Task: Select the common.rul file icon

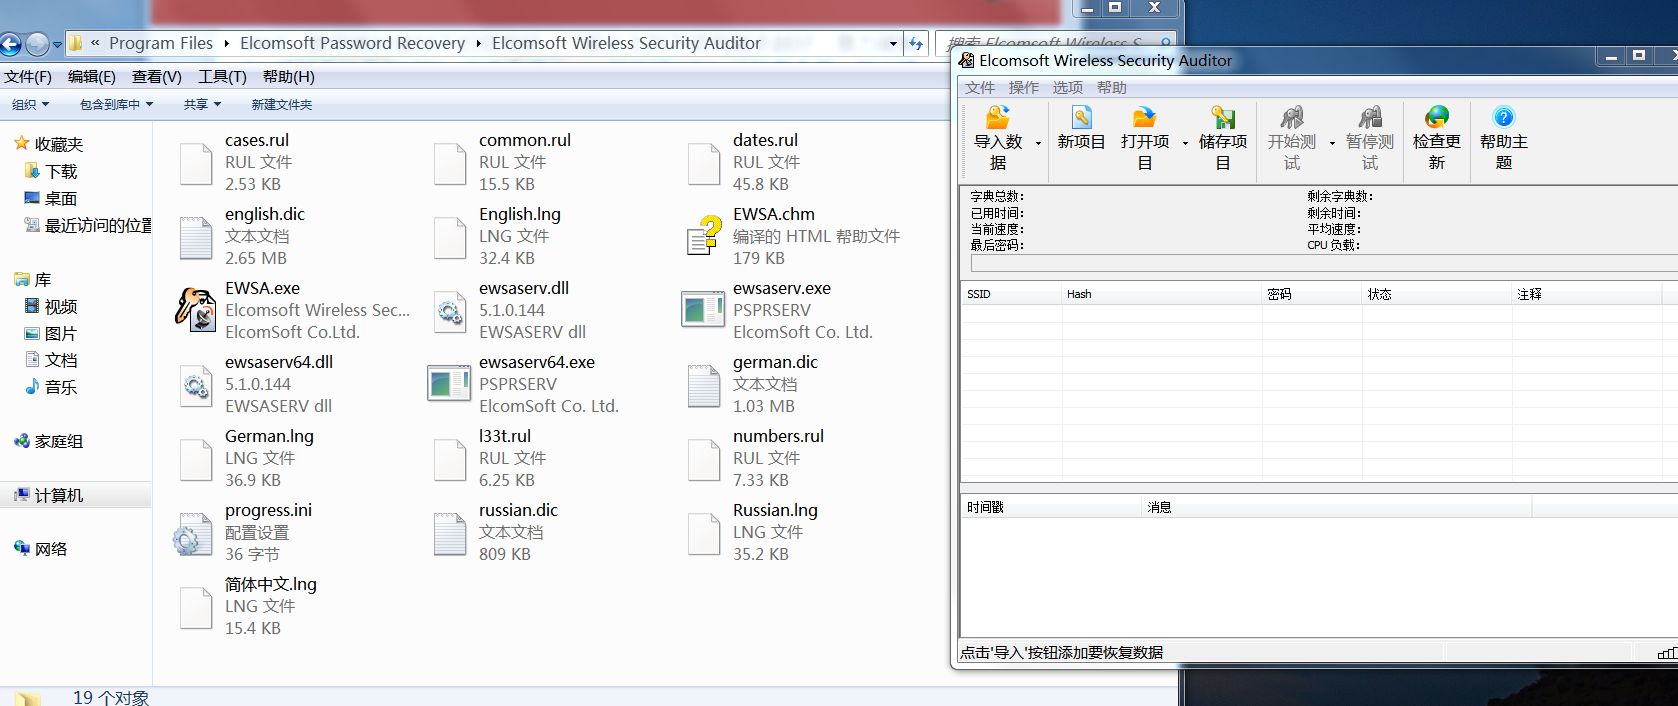Action: 449,163
